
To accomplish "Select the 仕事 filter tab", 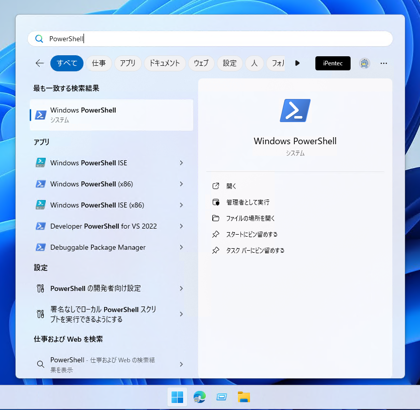I will [99, 63].
